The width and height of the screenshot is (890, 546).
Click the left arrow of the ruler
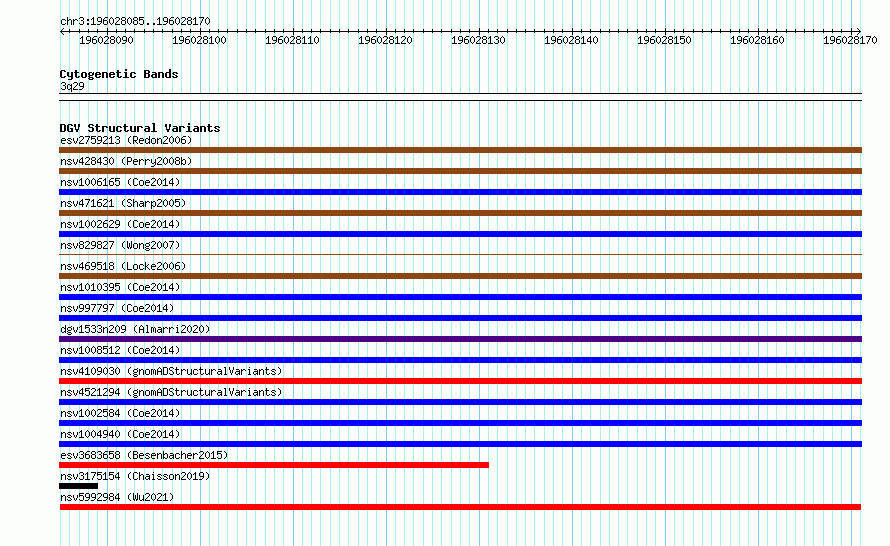62,32
